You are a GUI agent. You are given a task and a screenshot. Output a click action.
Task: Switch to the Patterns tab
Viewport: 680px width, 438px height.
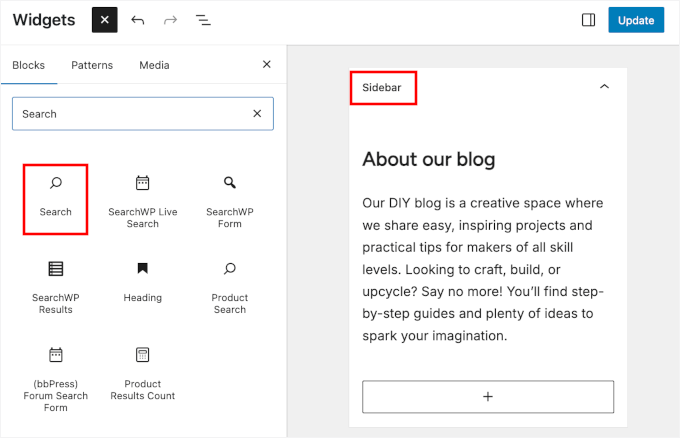pos(92,65)
